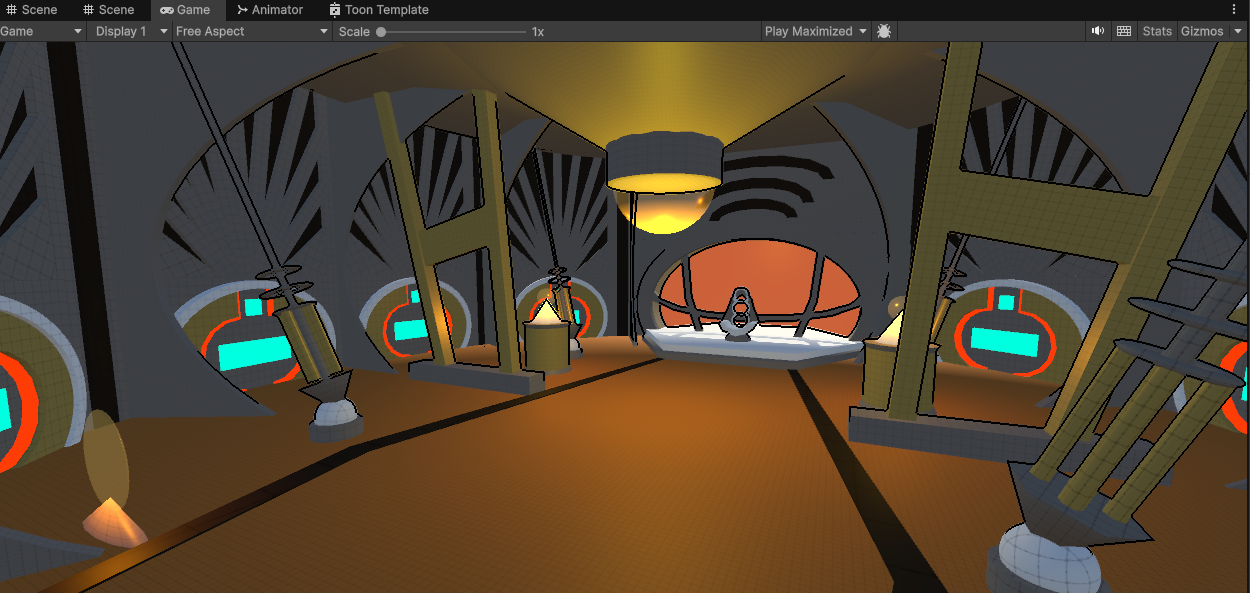
Task: Toggle the Stats overlay button
Action: 1157,31
